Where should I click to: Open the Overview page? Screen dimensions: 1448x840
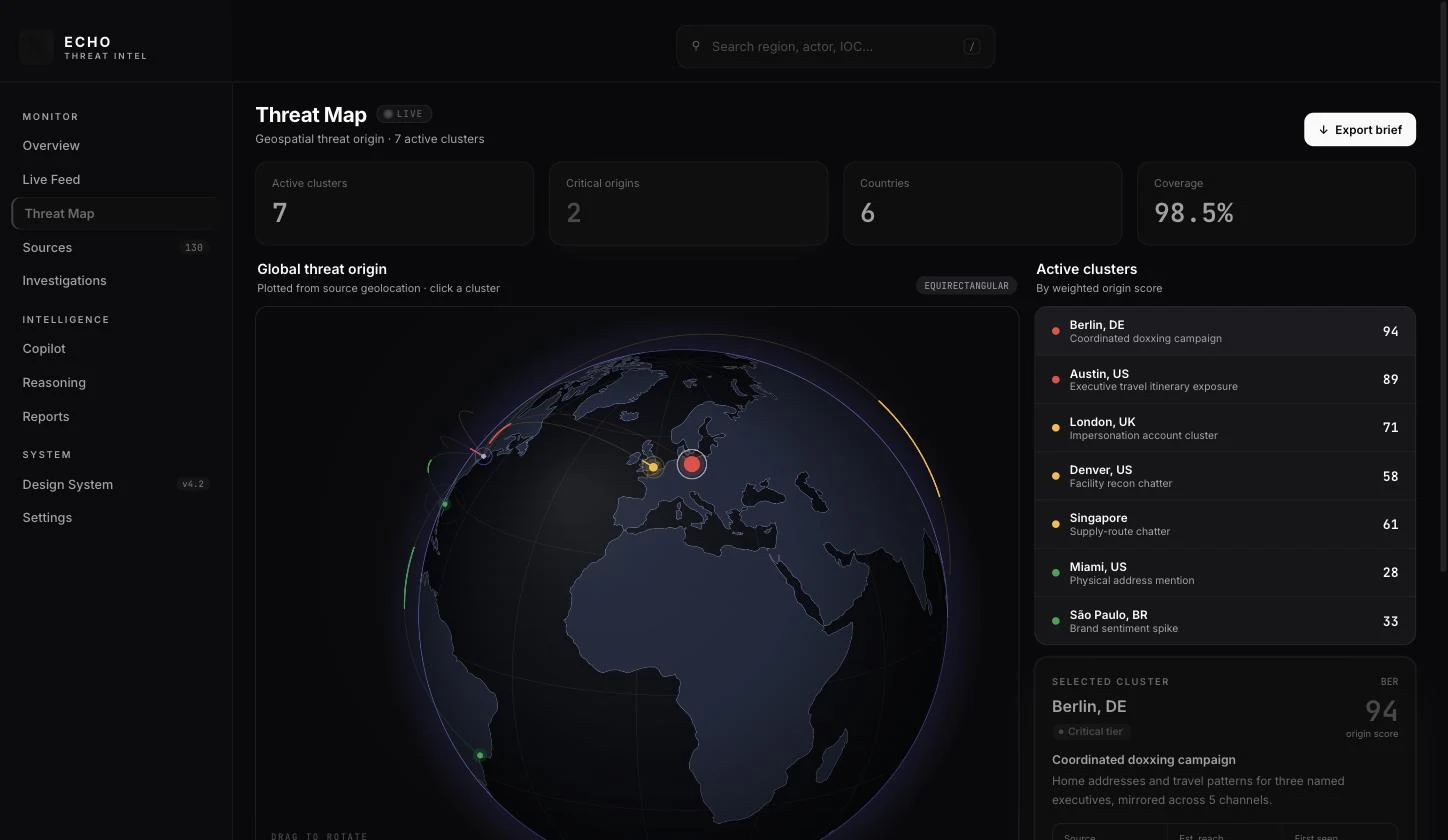click(115, 146)
